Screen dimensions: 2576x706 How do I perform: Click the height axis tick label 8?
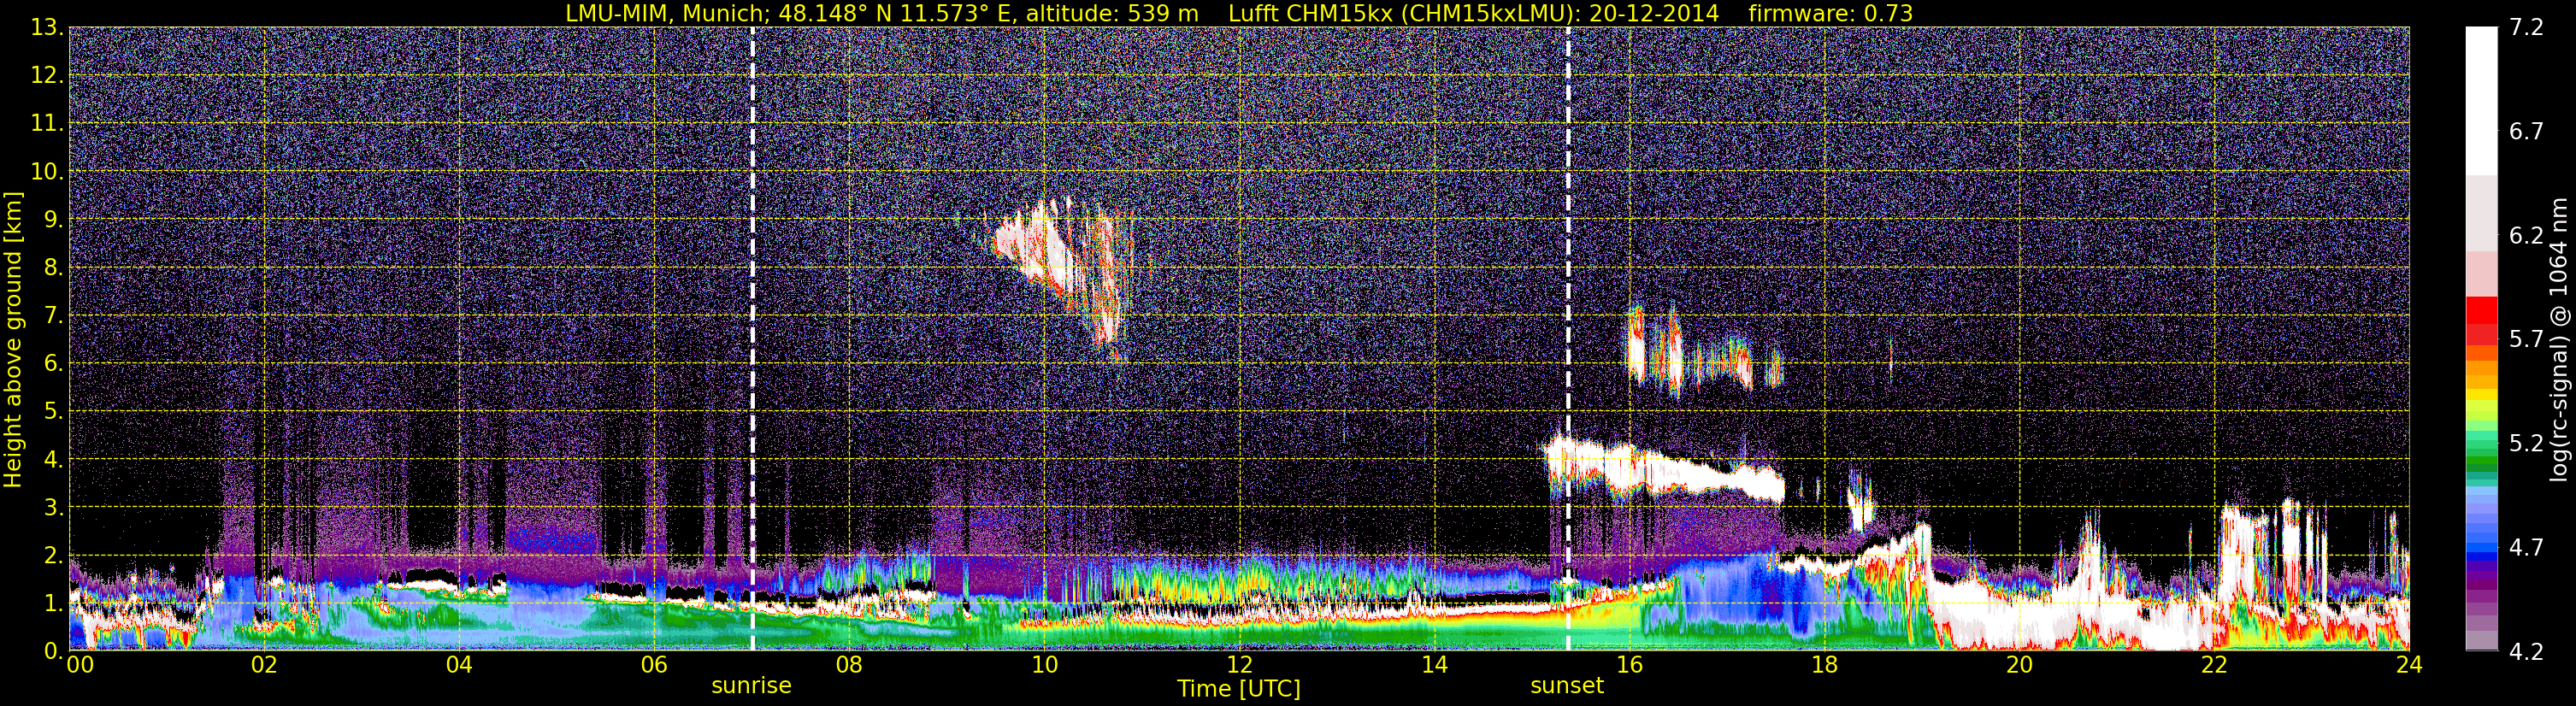tap(52, 268)
